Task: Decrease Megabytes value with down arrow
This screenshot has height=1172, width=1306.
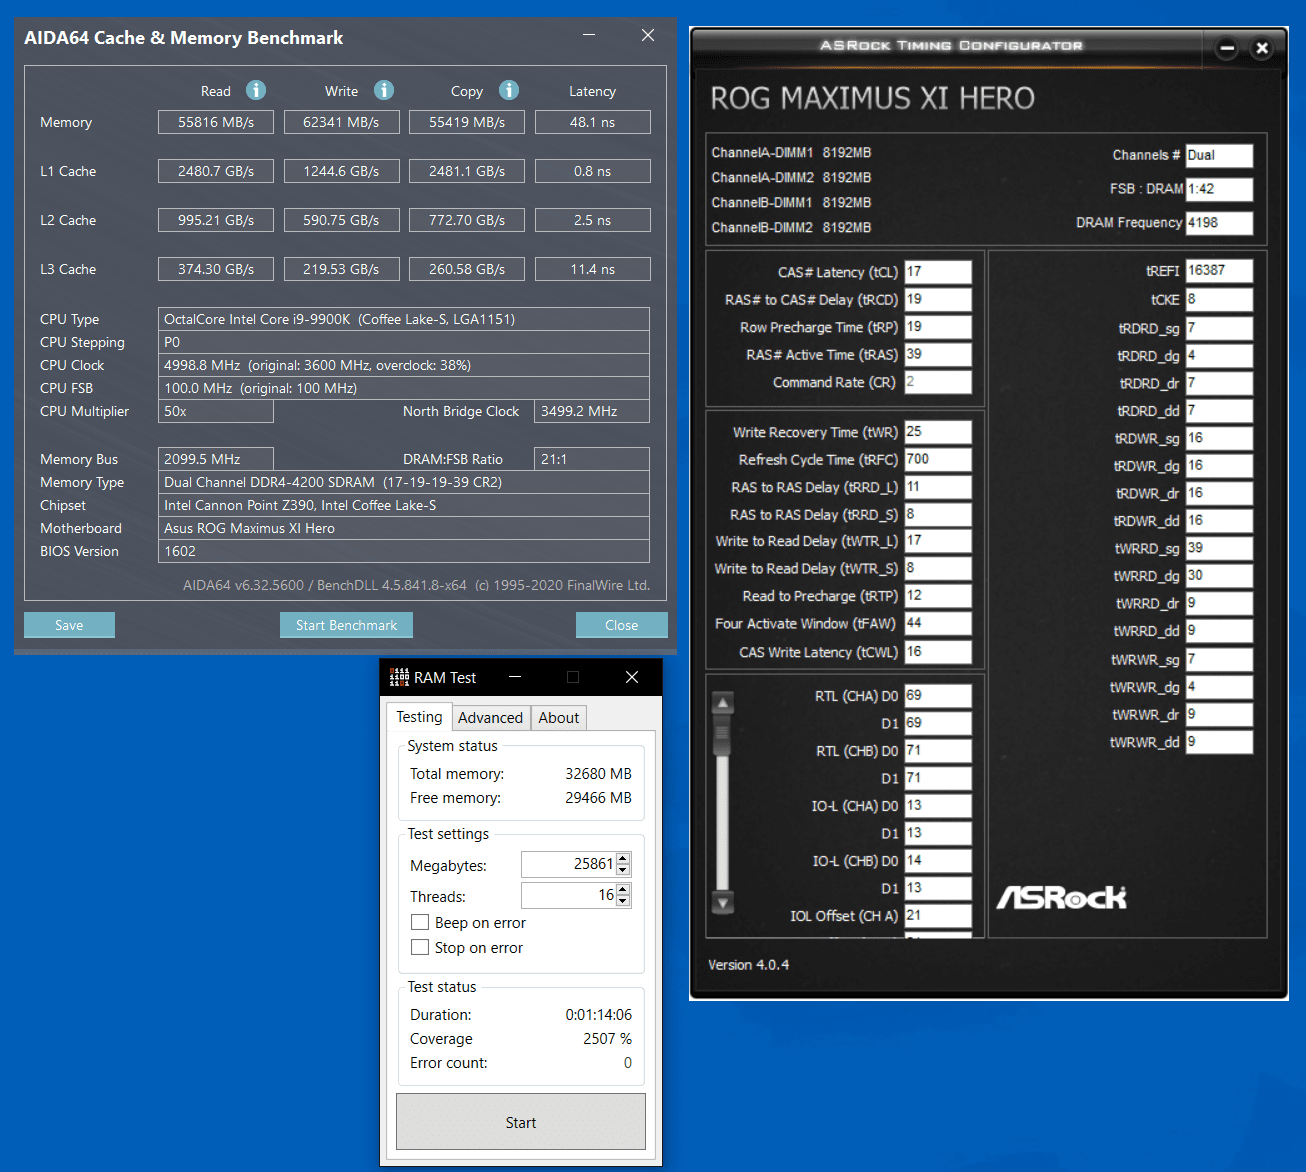Action: (x=623, y=870)
